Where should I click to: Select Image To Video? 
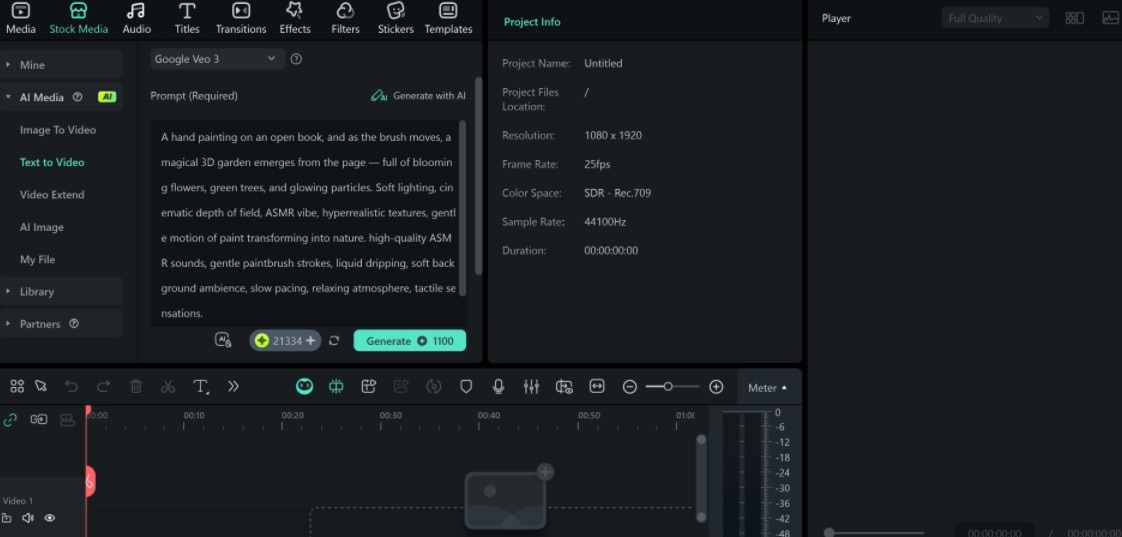click(x=58, y=130)
